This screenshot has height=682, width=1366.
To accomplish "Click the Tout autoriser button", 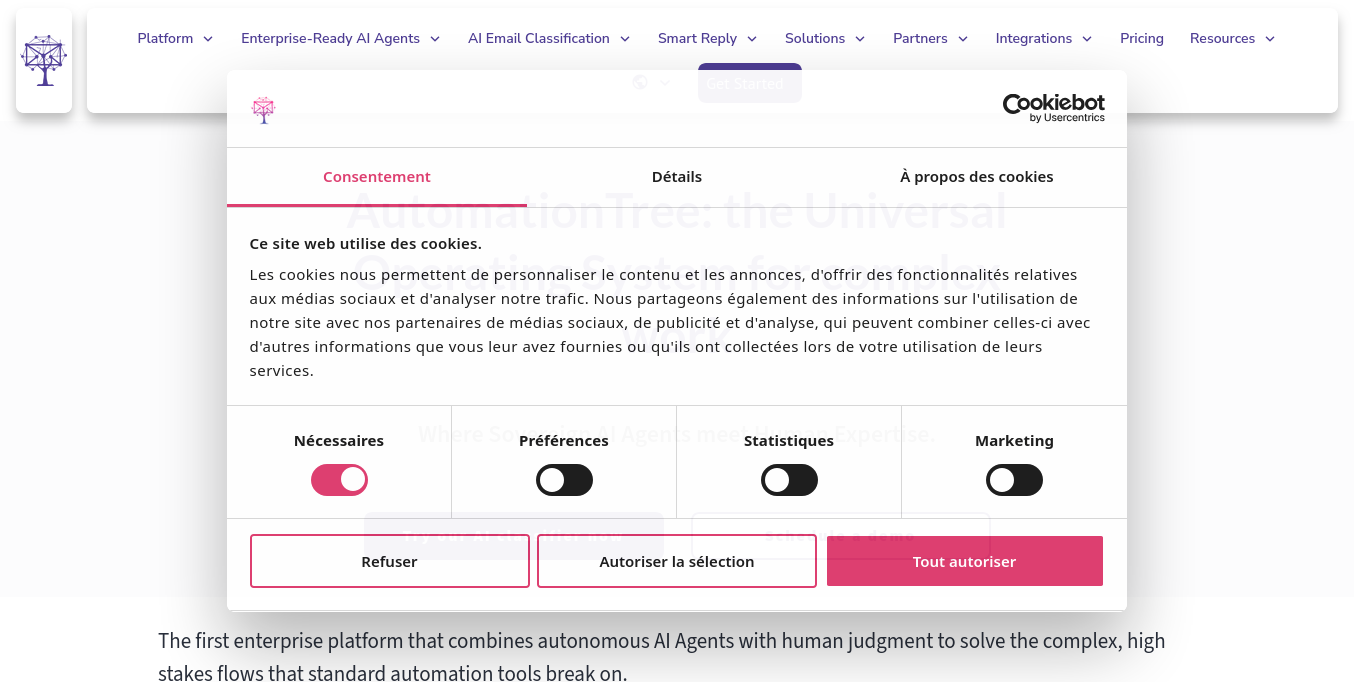I will (964, 561).
